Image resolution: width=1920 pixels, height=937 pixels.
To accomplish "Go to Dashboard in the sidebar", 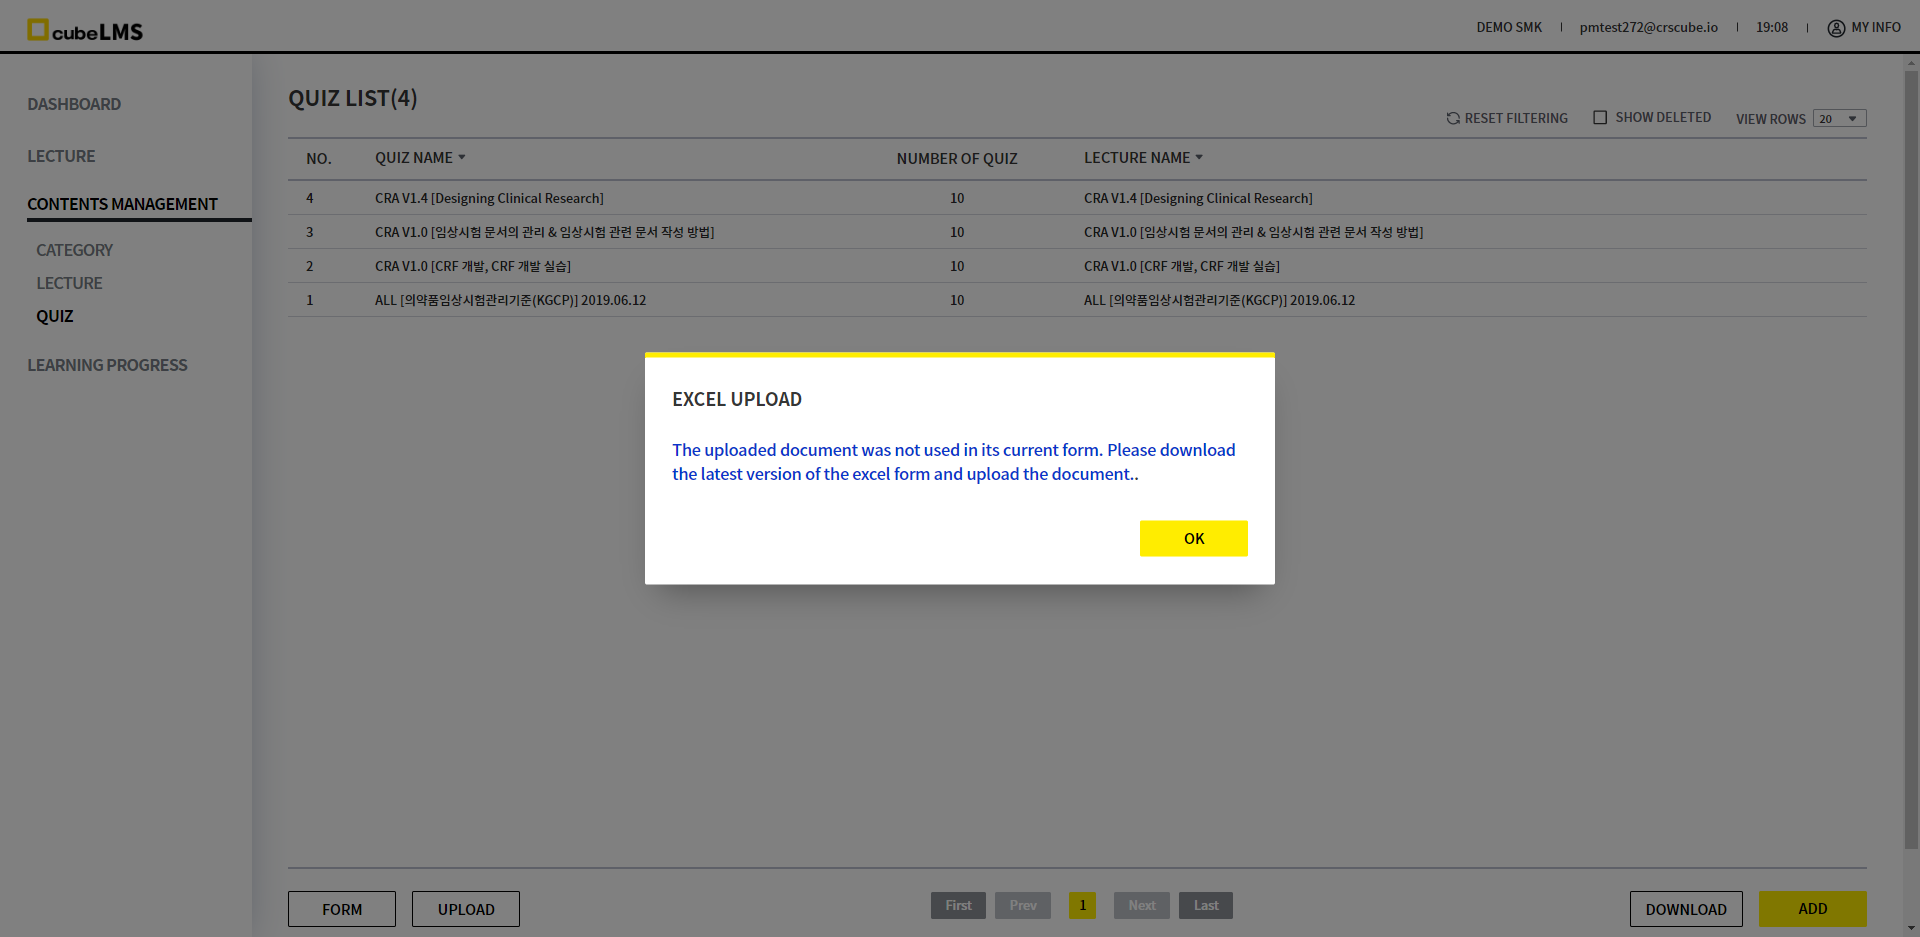I will point(74,104).
